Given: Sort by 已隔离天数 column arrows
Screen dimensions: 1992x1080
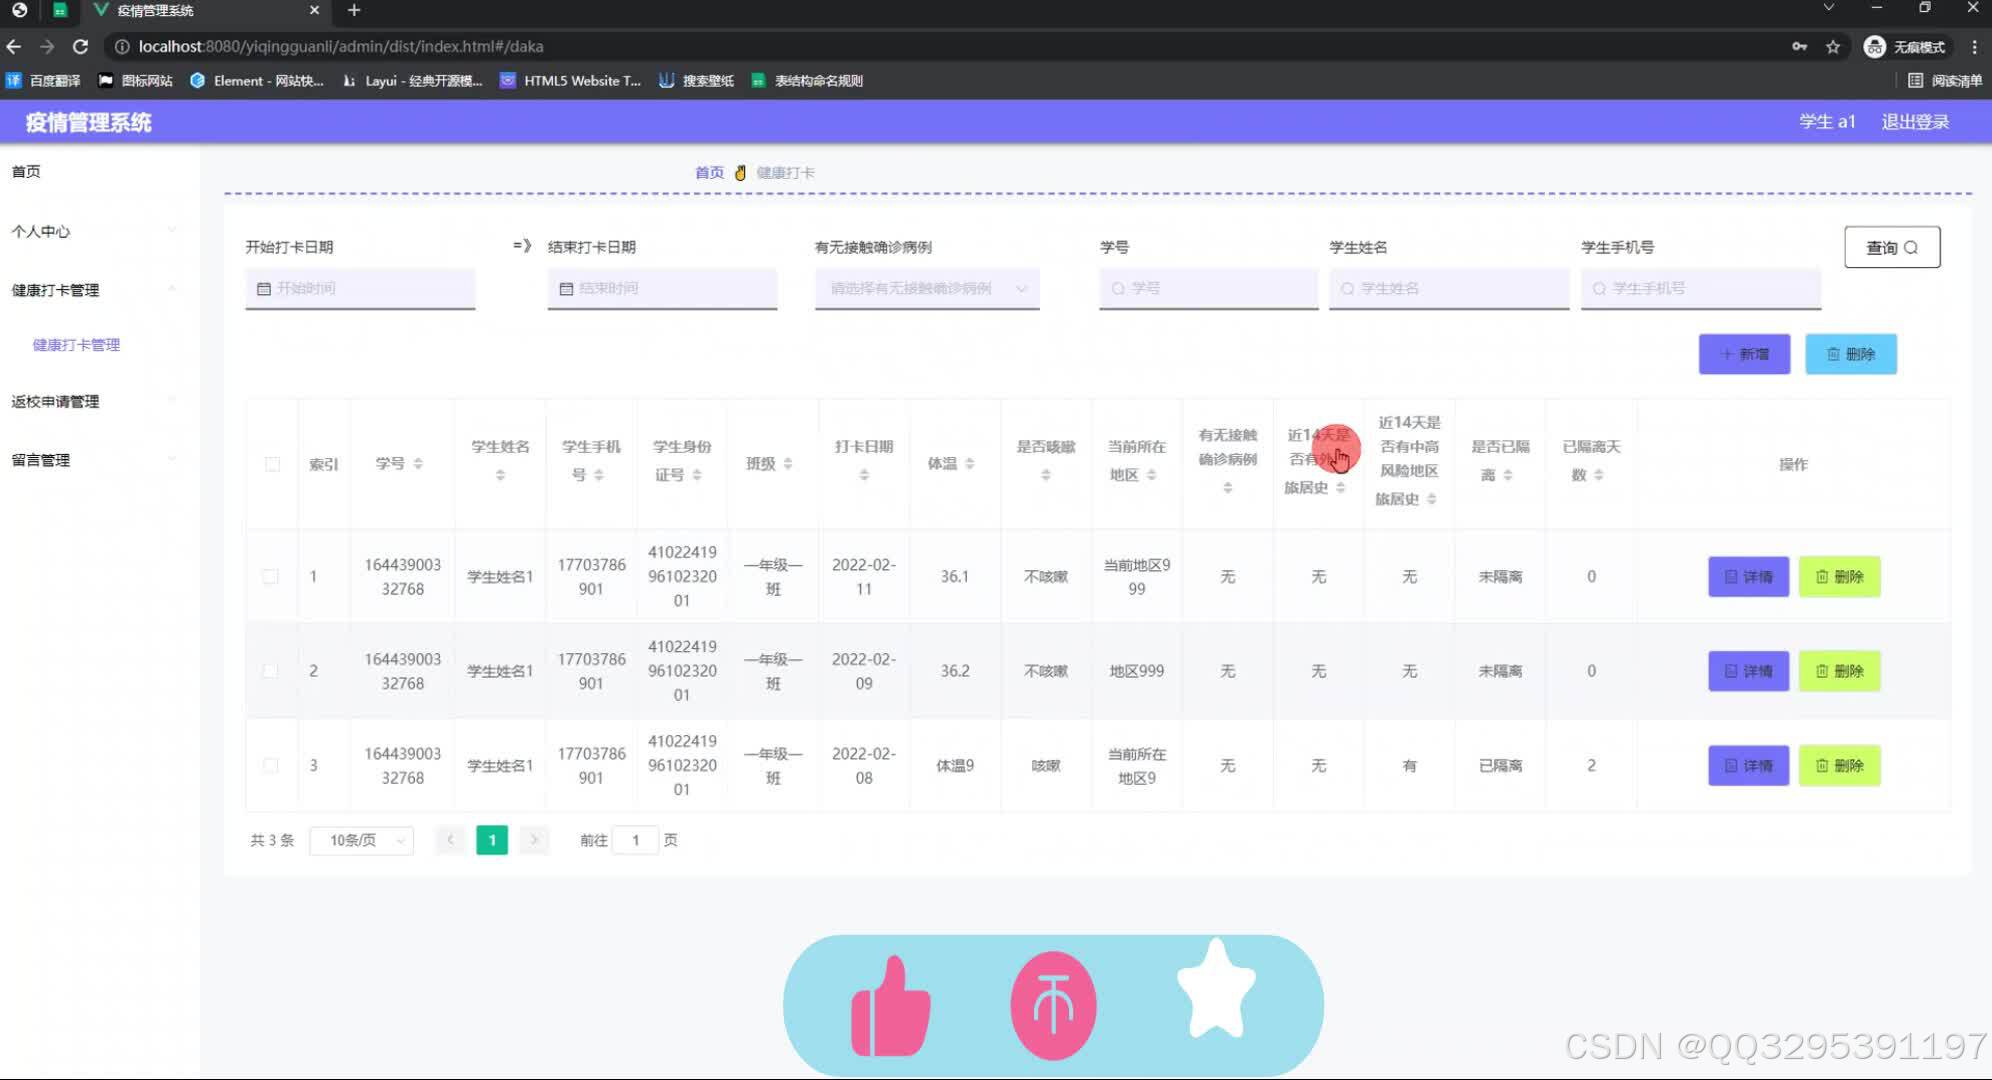Looking at the screenshot, I should pos(1598,475).
